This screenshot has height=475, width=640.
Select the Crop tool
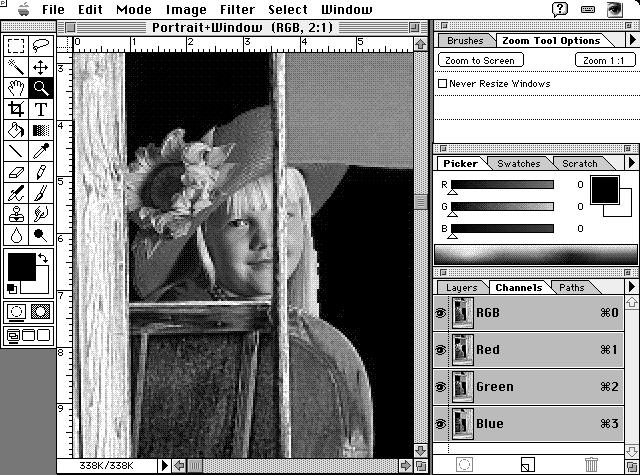16,109
